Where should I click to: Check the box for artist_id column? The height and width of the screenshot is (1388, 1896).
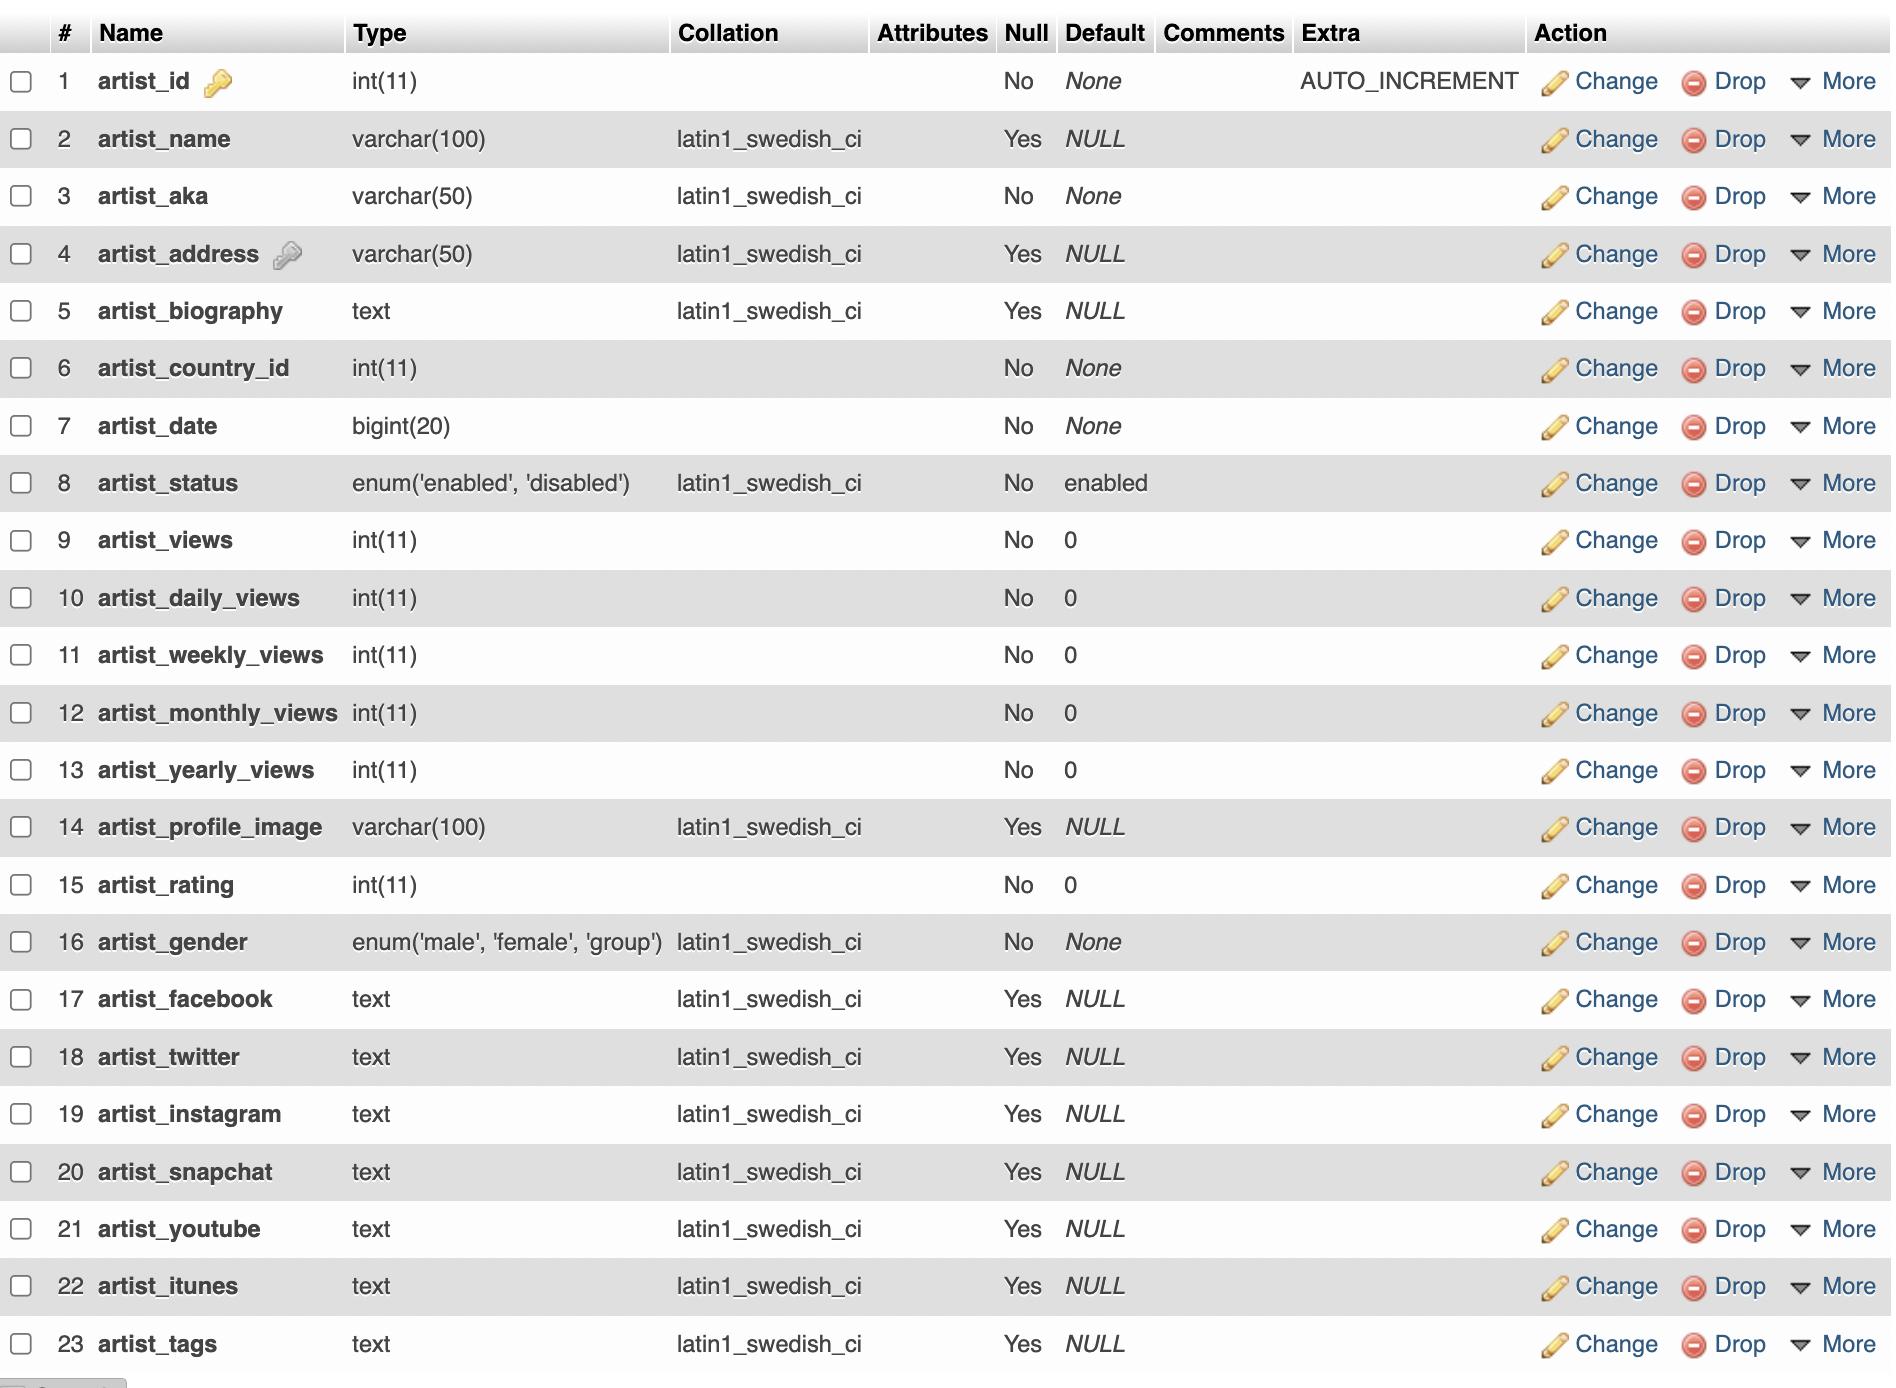21,81
